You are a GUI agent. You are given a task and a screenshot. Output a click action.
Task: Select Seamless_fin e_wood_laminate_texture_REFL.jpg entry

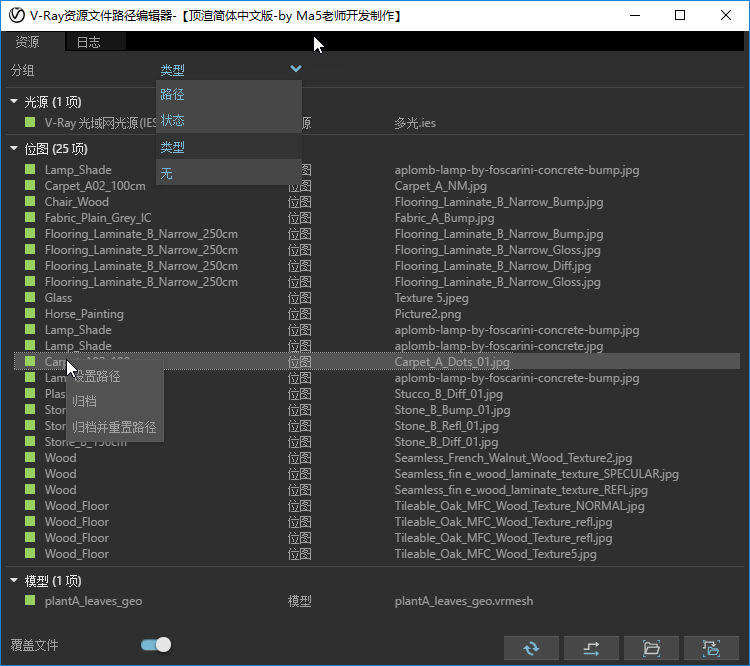[x=521, y=489]
